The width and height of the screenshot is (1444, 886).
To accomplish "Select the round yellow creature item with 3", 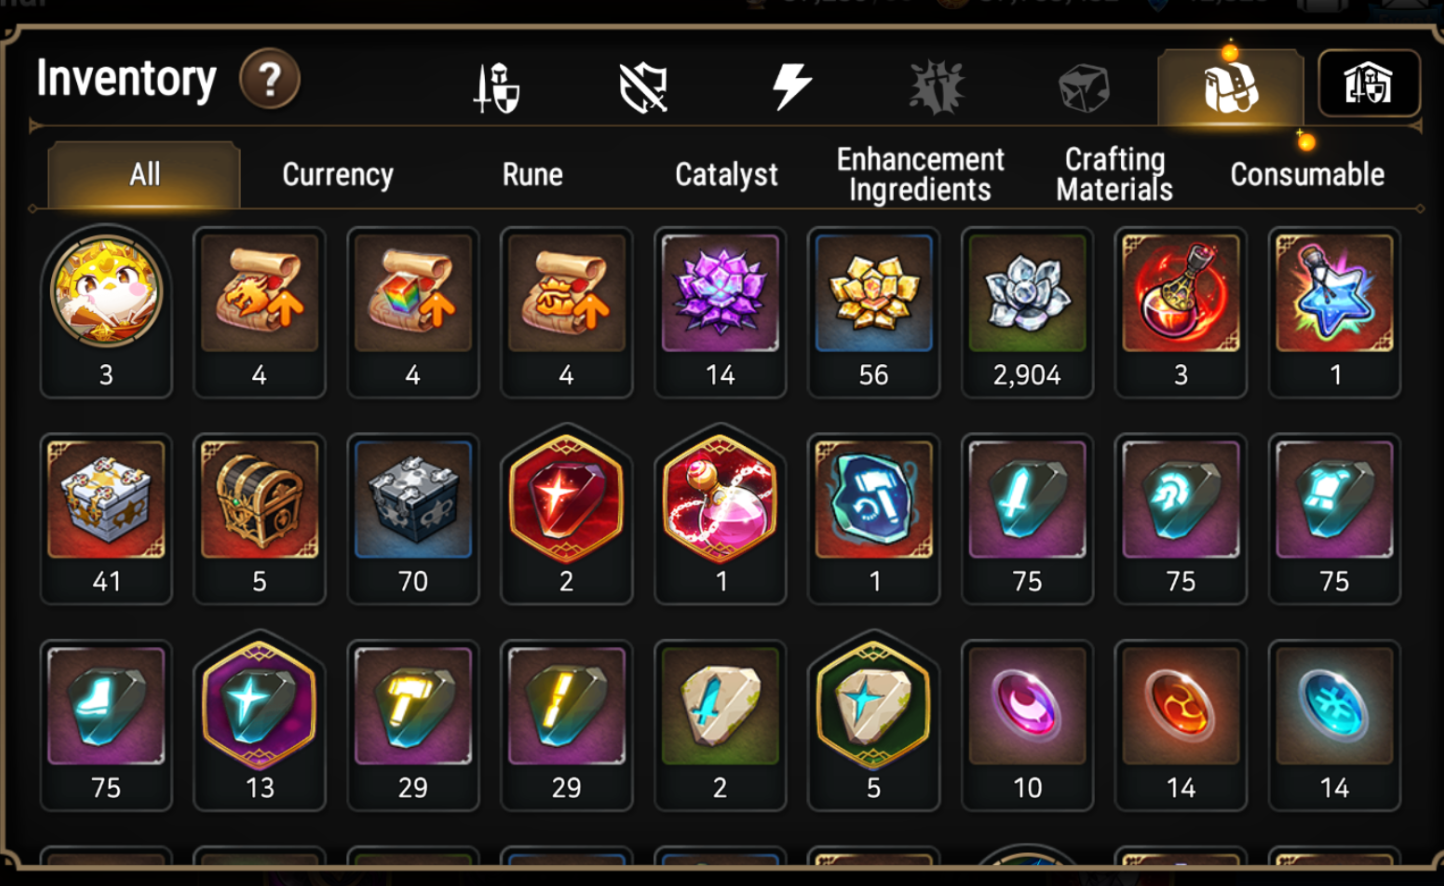I will (x=106, y=310).
